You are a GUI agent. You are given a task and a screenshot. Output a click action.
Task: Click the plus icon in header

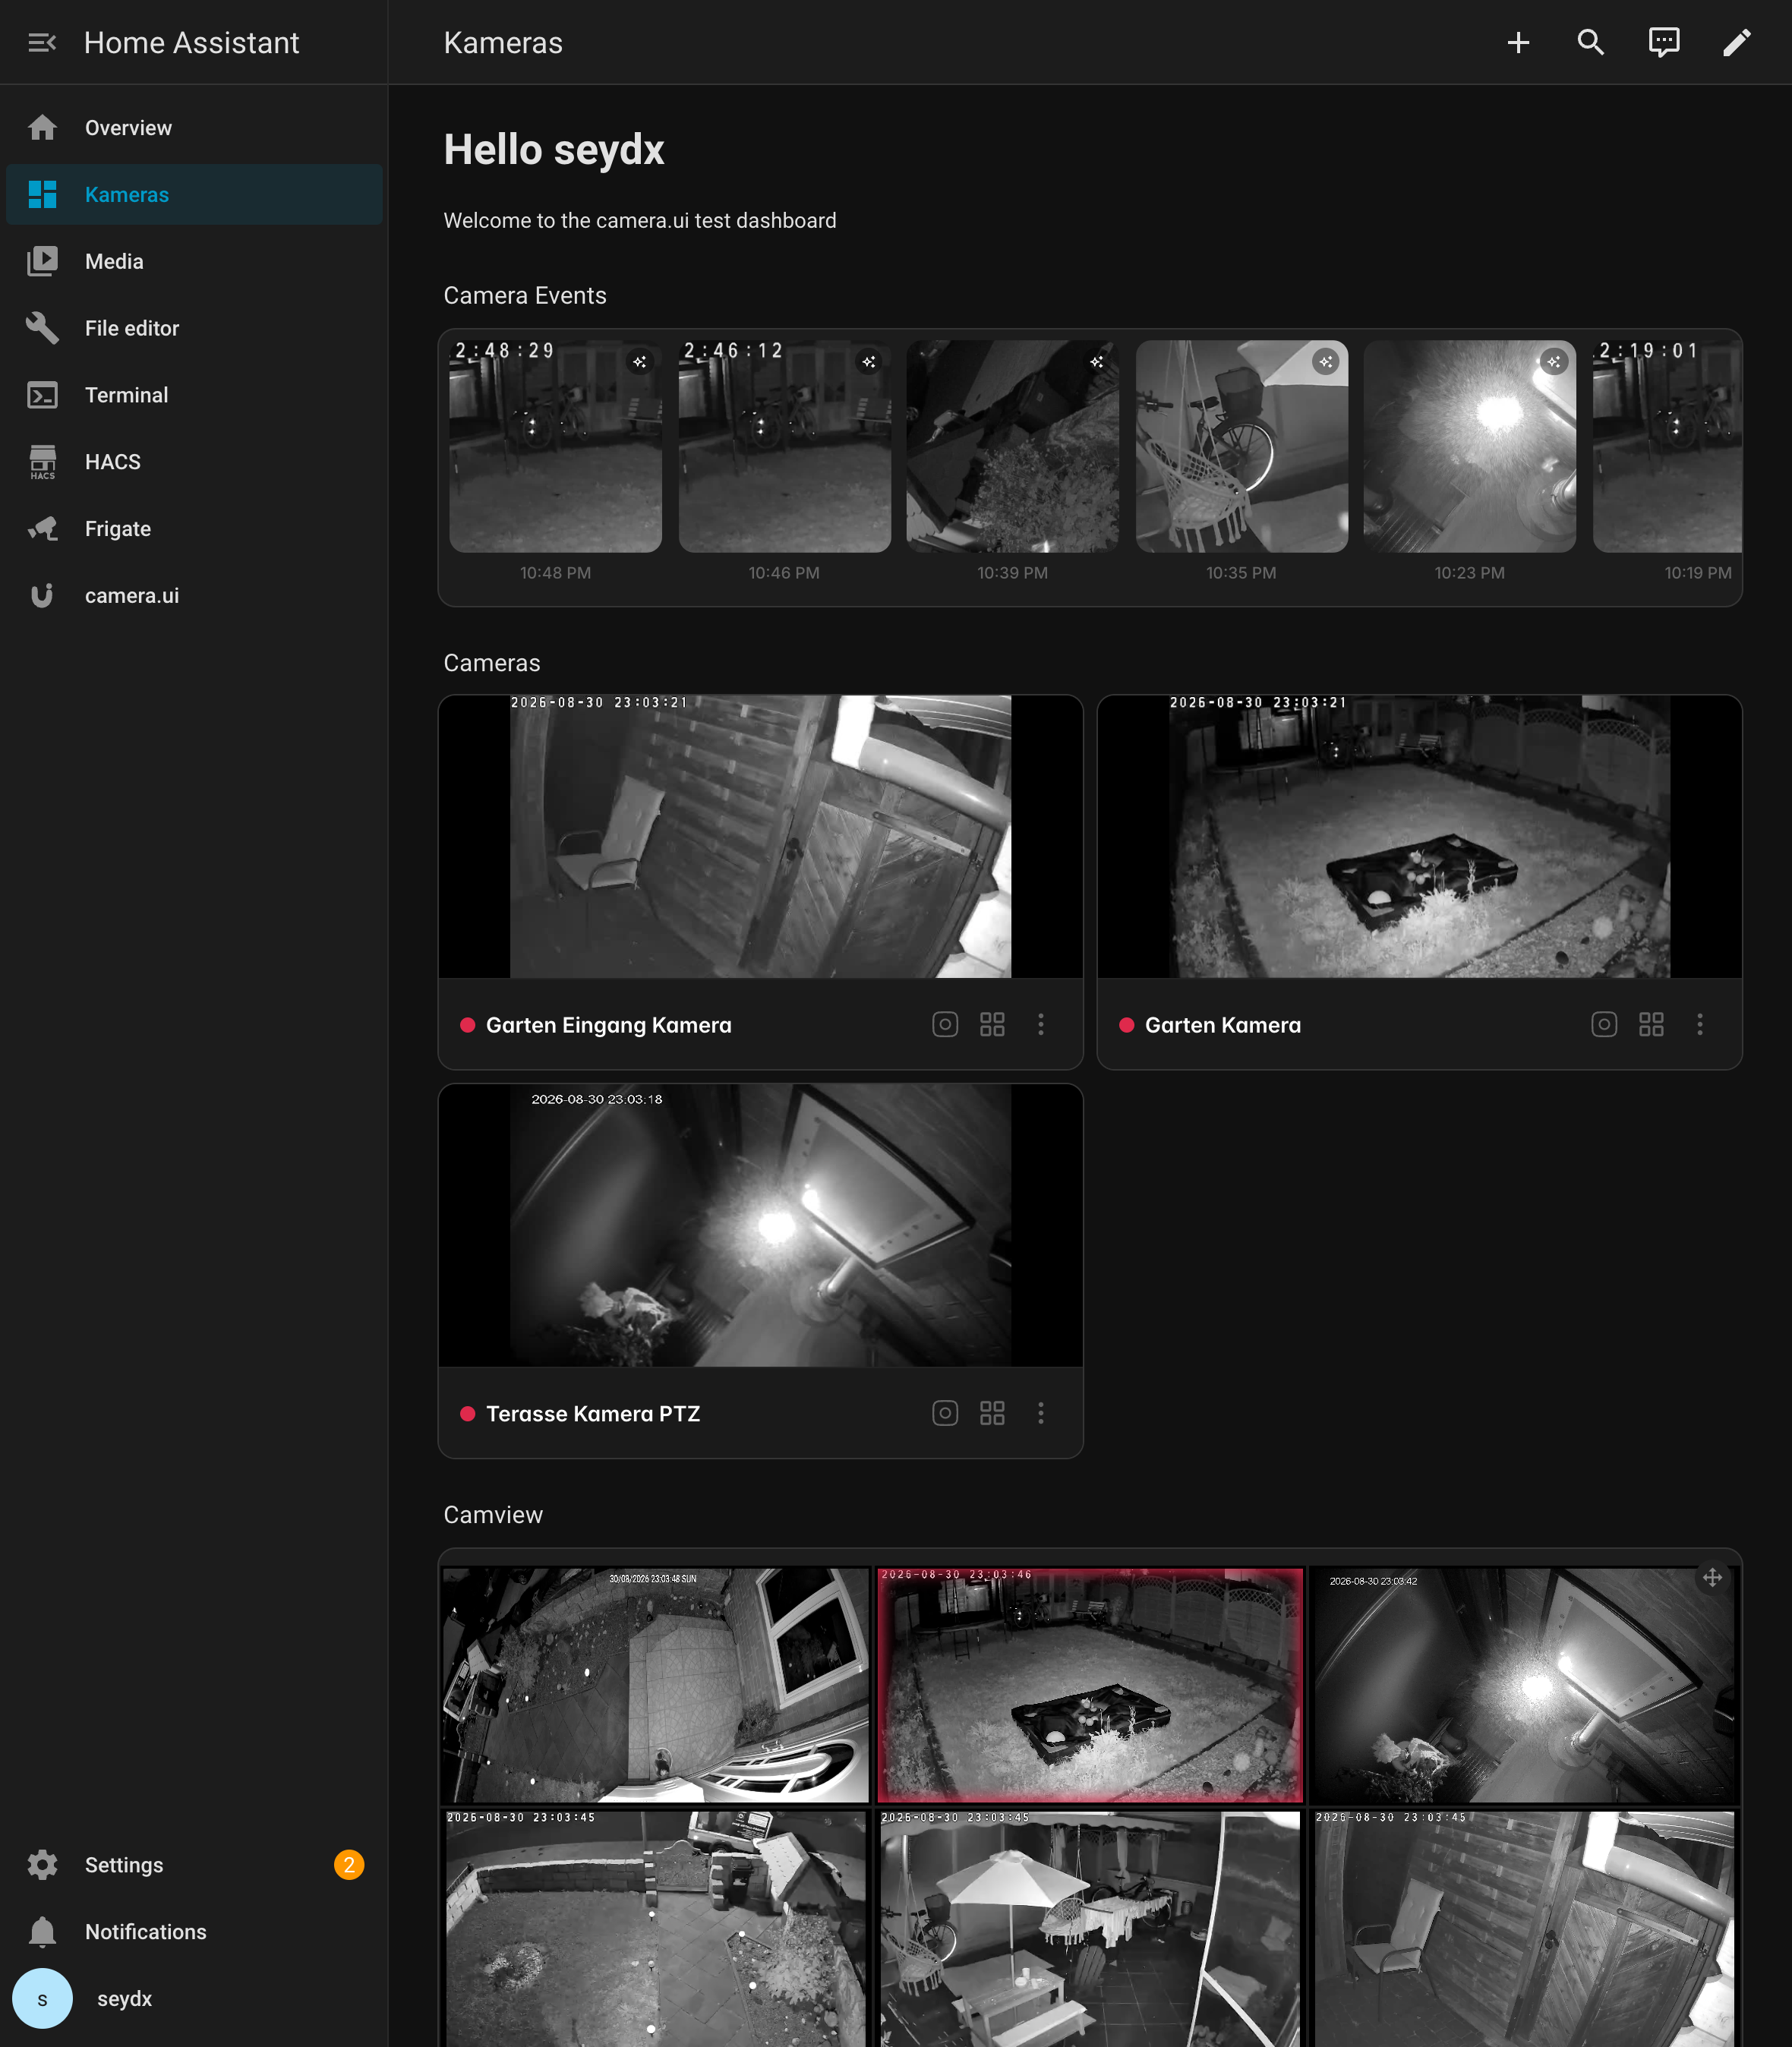1518,42
